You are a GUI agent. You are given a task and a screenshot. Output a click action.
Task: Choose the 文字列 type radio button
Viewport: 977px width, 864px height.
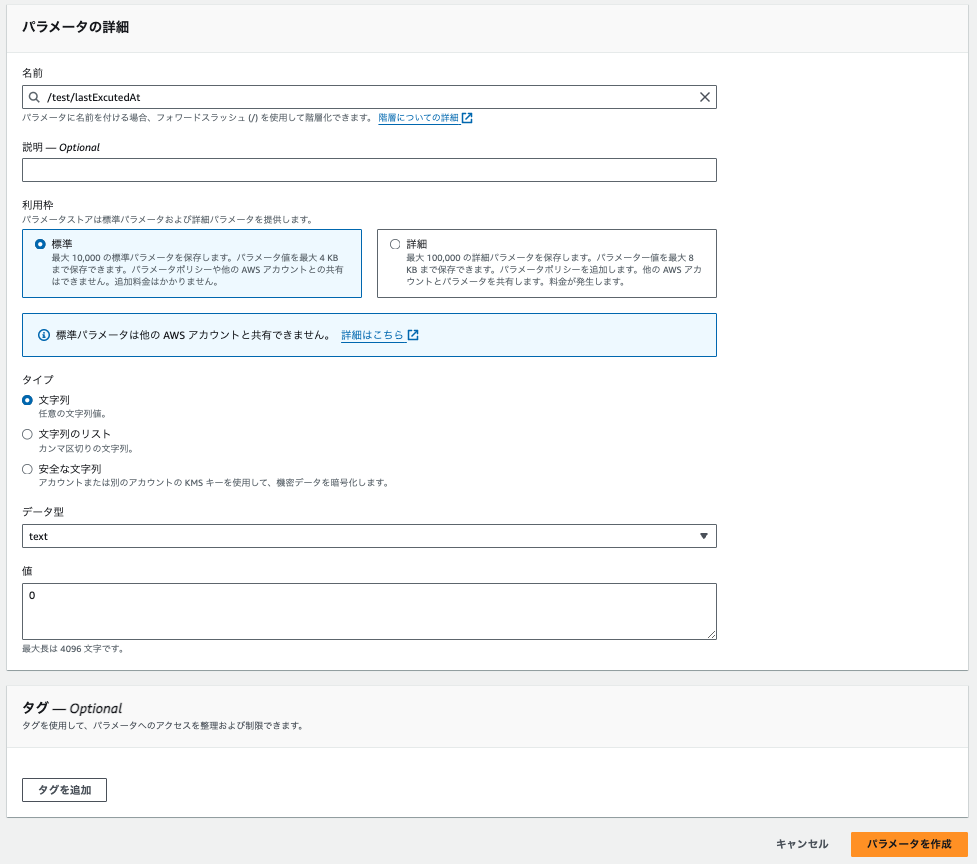(27, 400)
